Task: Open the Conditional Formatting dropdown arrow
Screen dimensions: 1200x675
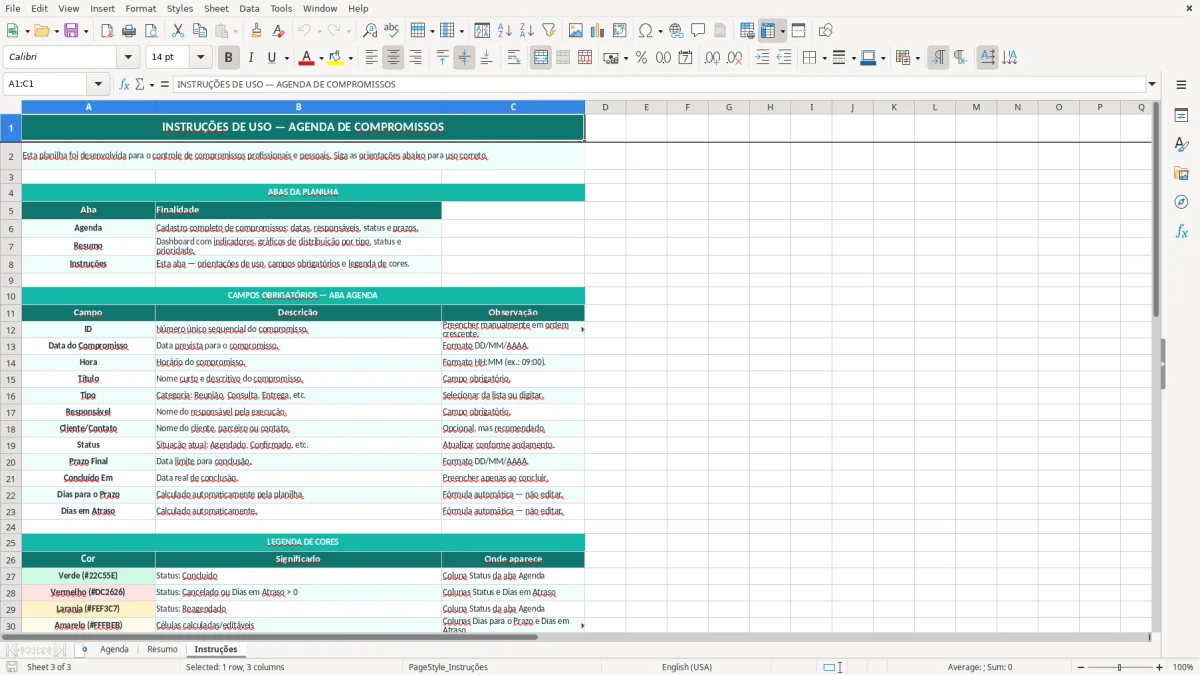Action: [x=917, y=58]
